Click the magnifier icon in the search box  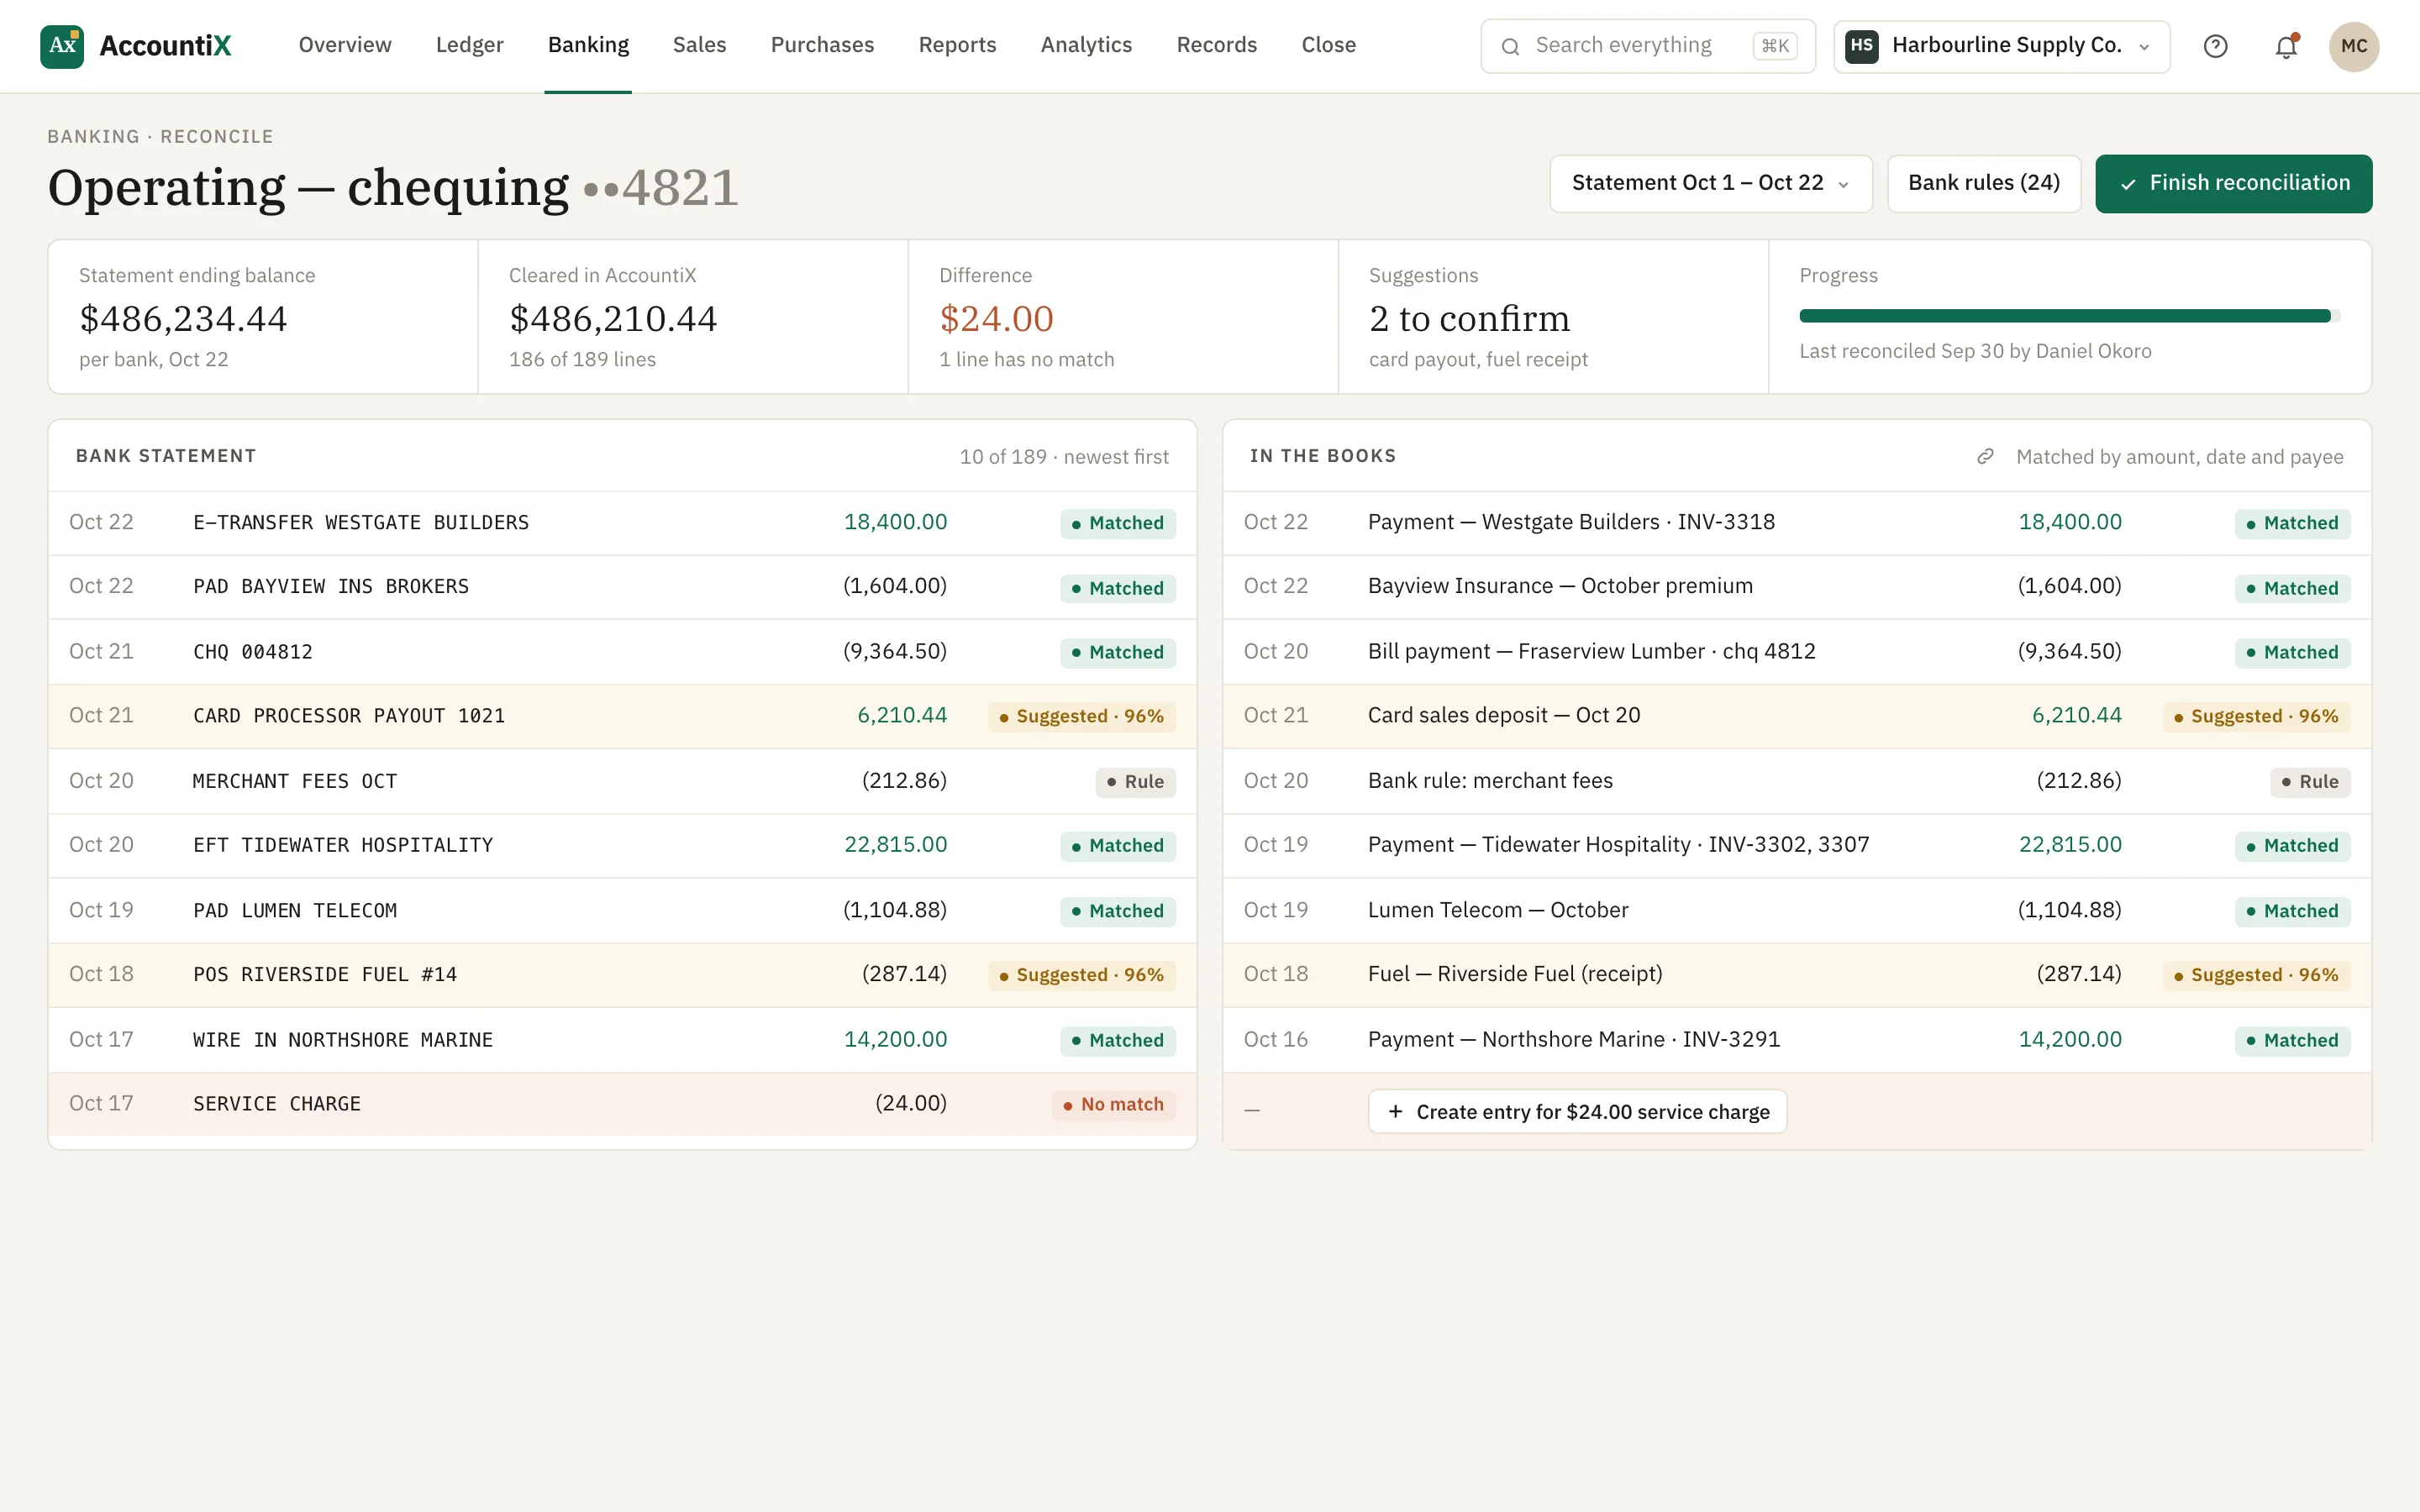[x=1510, y=46]
